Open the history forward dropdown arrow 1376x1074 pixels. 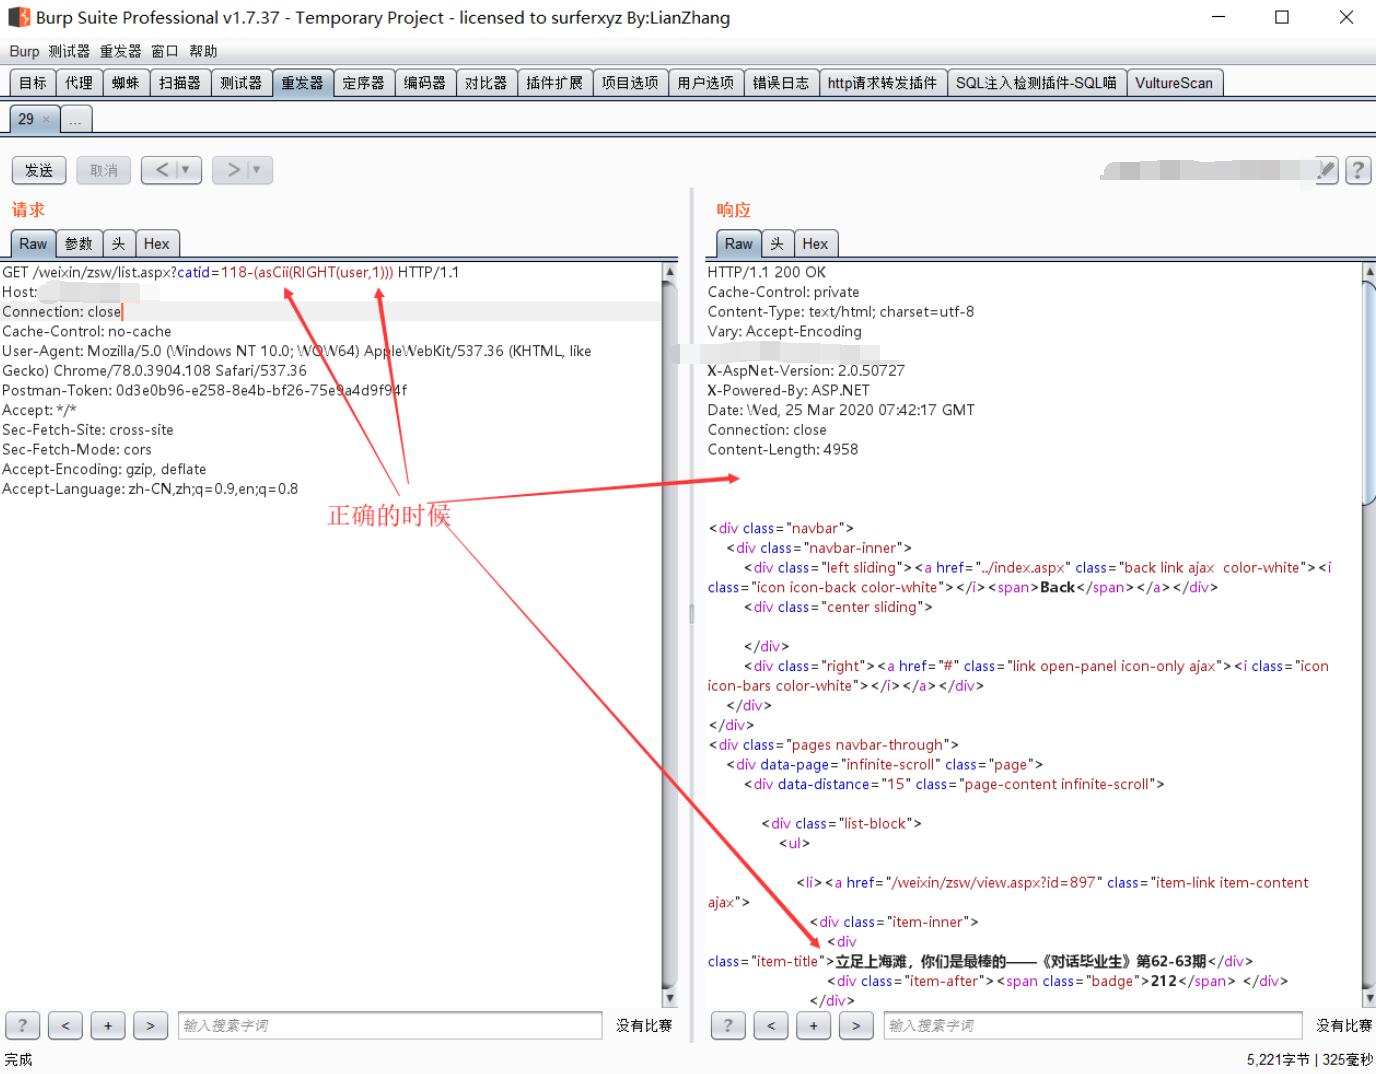(256, 170)
